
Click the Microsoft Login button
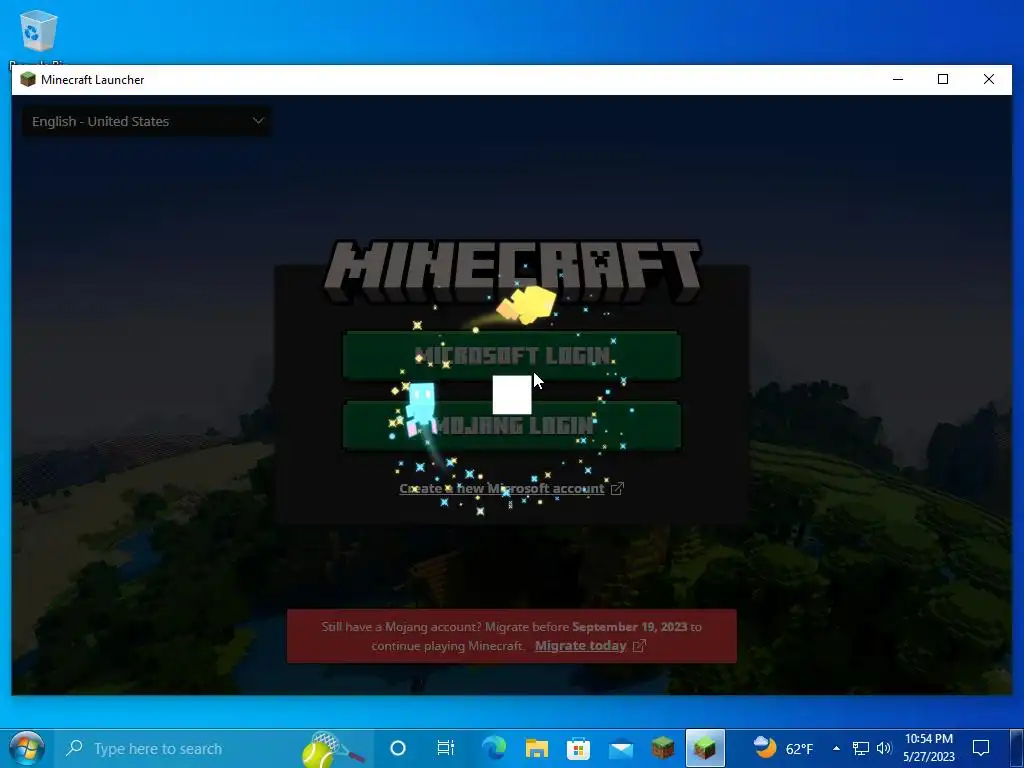click(512, 355)
